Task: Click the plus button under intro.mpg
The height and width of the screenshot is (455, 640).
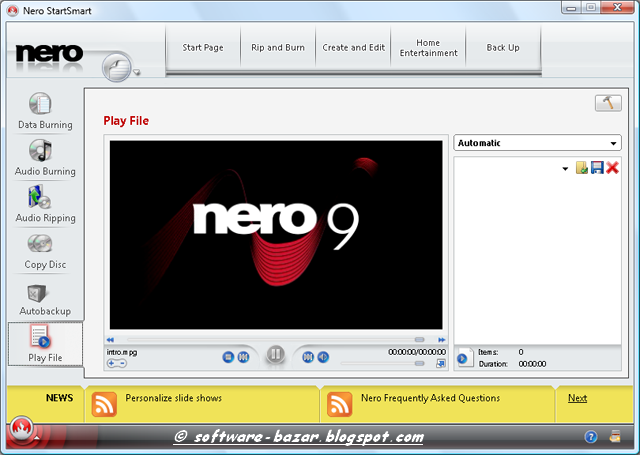Action: (111, 363)
